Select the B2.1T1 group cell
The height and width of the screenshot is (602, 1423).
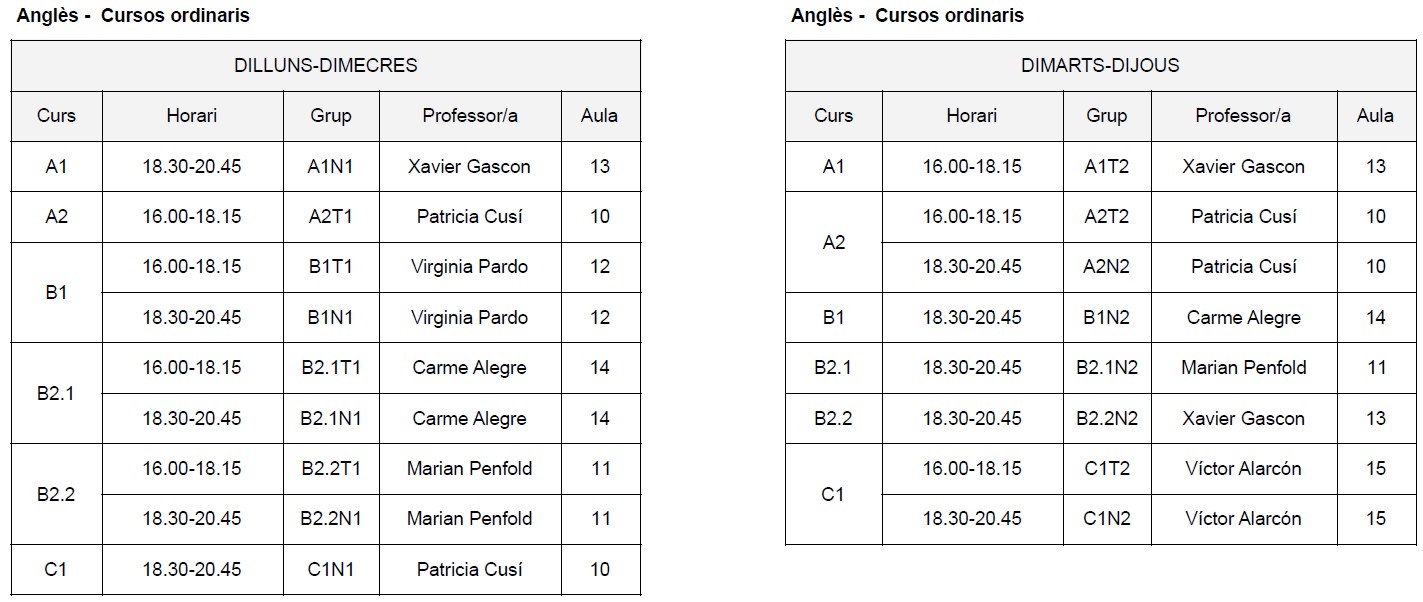(331, 368)
